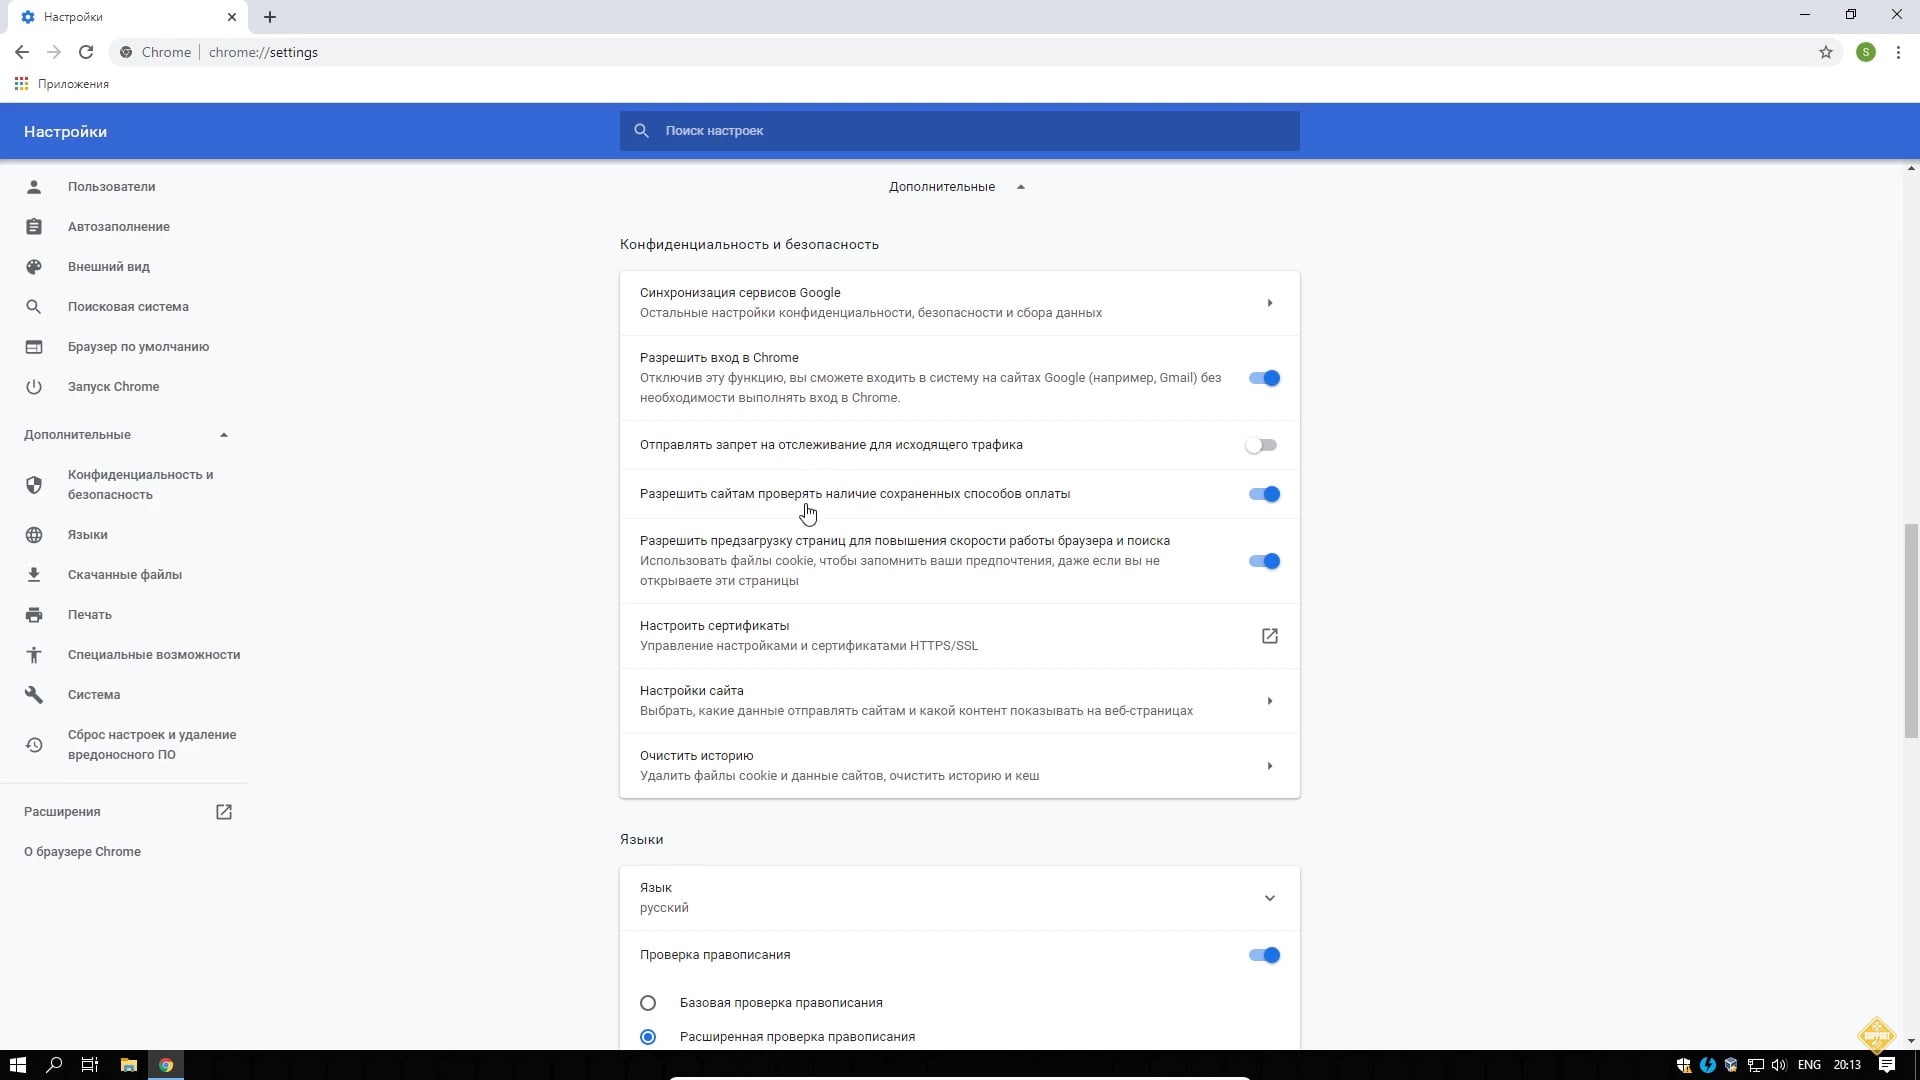This screenshot has width=1920, height=1080.
Task: Go to Скачанные файлы in the sidebar
Action: tap(125, 575)
